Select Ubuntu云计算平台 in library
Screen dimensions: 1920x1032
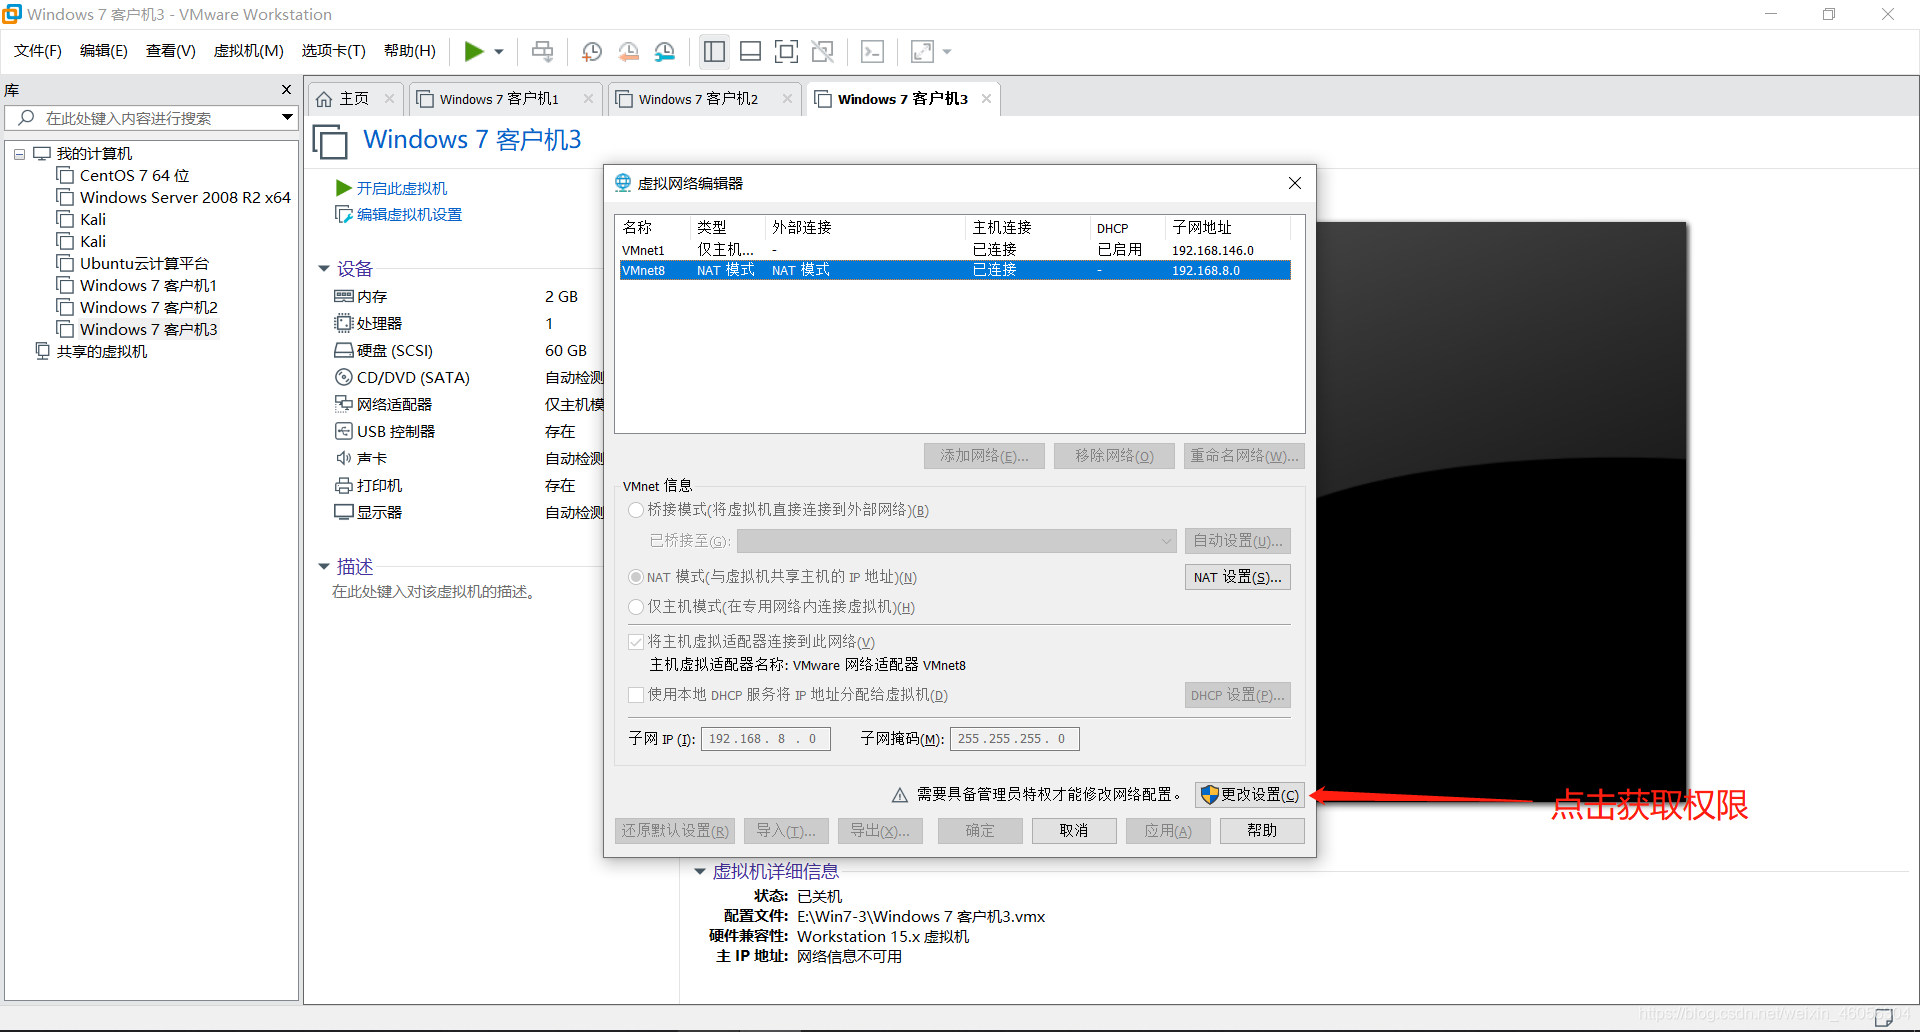[x=144, y=264]
